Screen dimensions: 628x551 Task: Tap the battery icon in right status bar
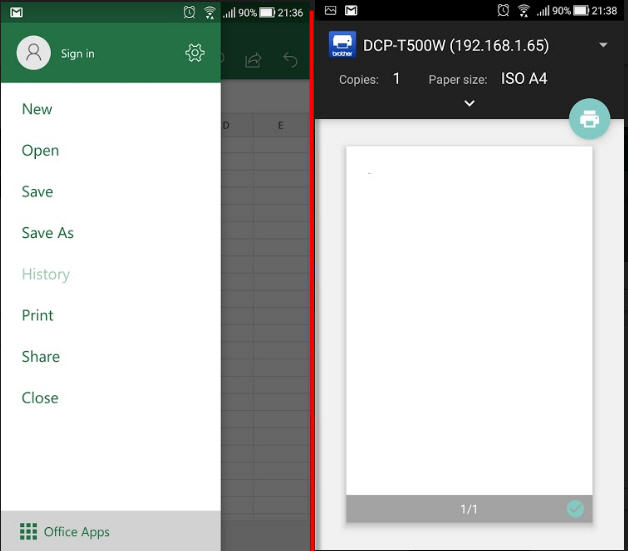(581, 10)
